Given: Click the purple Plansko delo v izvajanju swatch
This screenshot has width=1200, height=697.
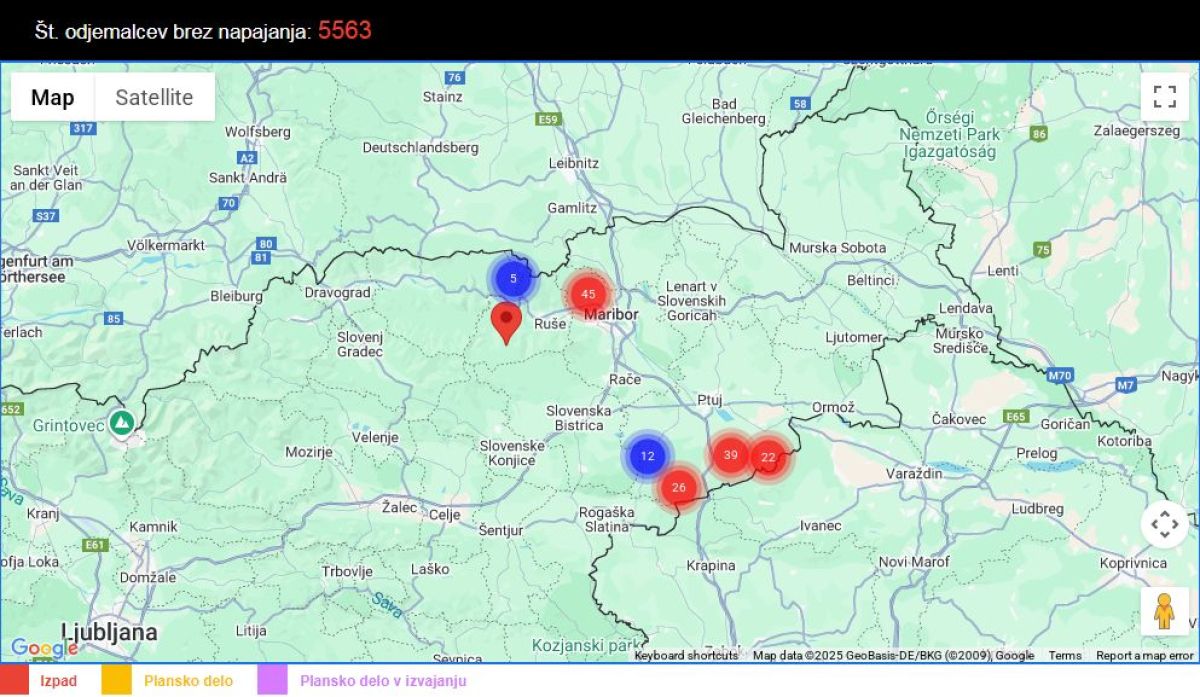Looking at the screenshot, I should 272,681.
